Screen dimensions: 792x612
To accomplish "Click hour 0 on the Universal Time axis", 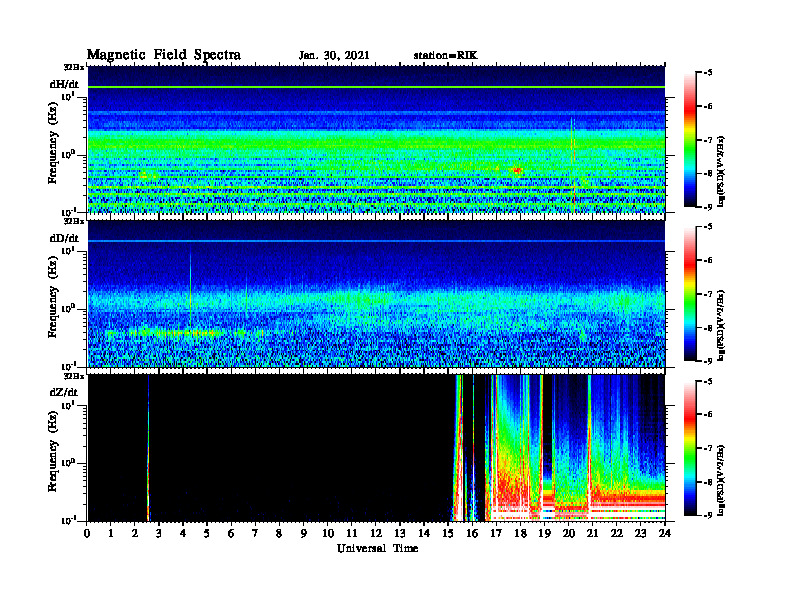I will point(87,534).
